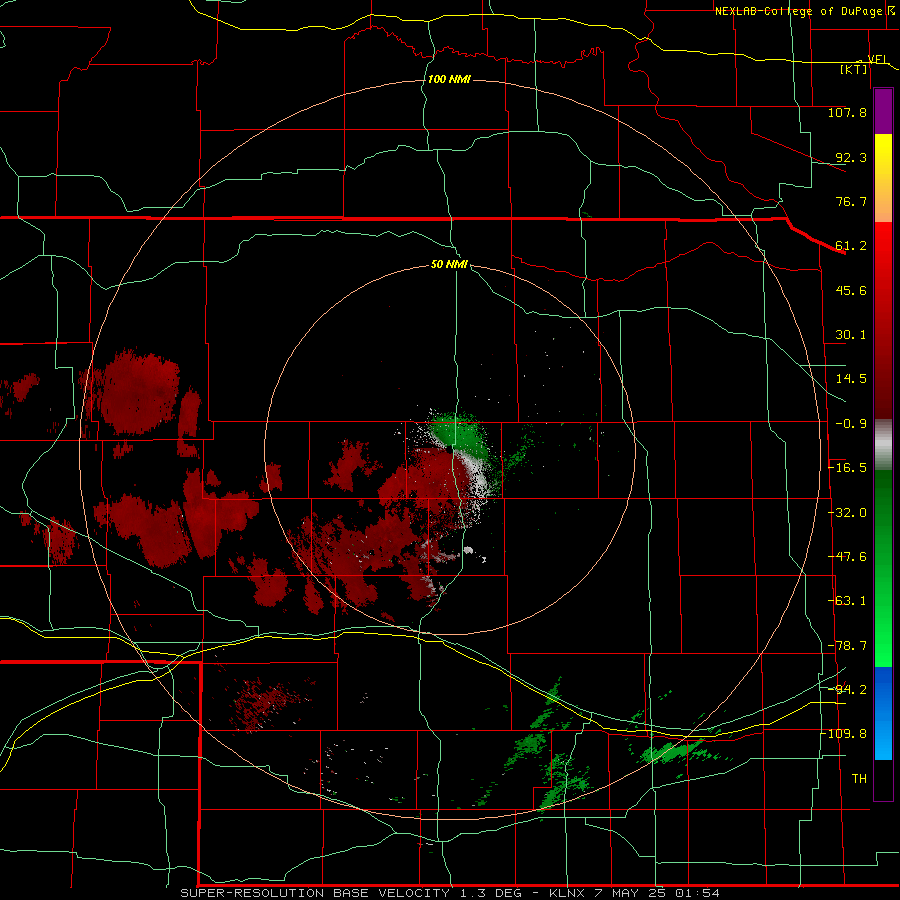The height and width of the screenshot is (900, 900).
Task: Click the 92.3 velocity scale value
Action: point(851,157)
